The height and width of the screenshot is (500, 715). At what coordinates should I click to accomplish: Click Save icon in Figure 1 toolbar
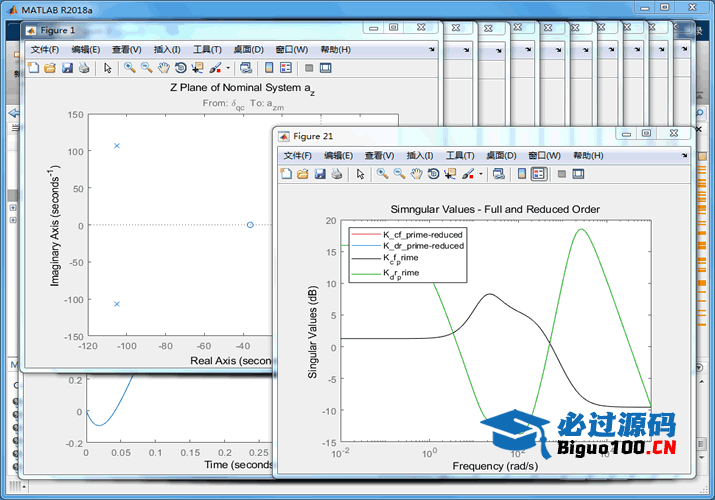[x=67, y=68]
